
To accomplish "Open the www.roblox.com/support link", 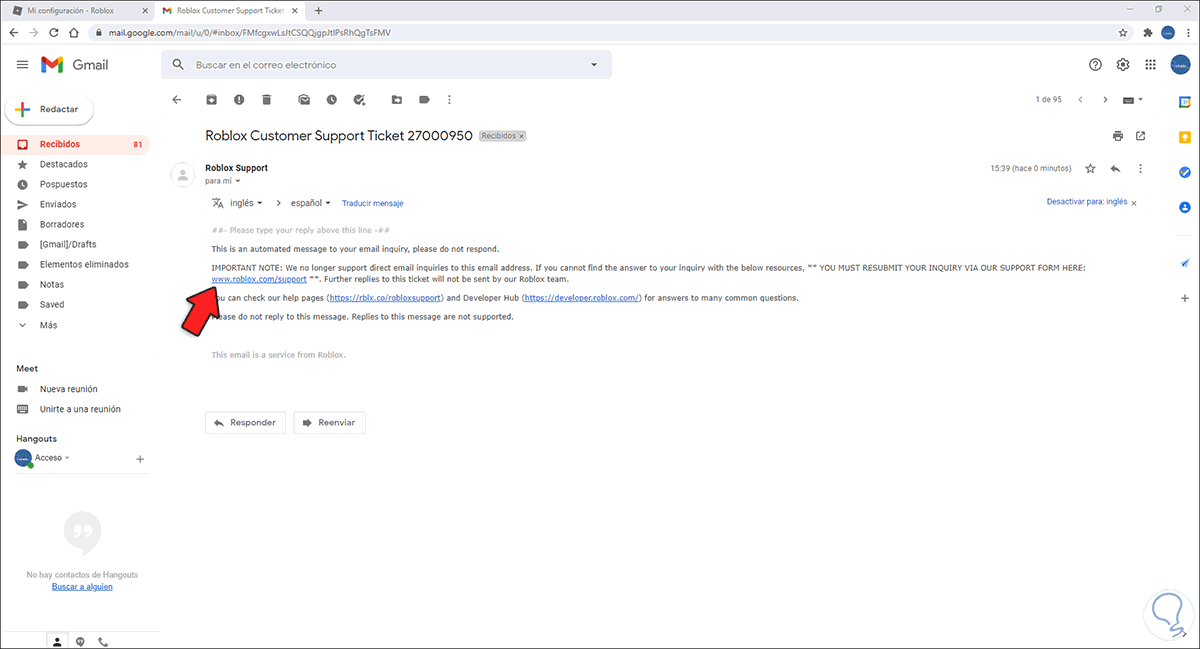I will 259,279.
